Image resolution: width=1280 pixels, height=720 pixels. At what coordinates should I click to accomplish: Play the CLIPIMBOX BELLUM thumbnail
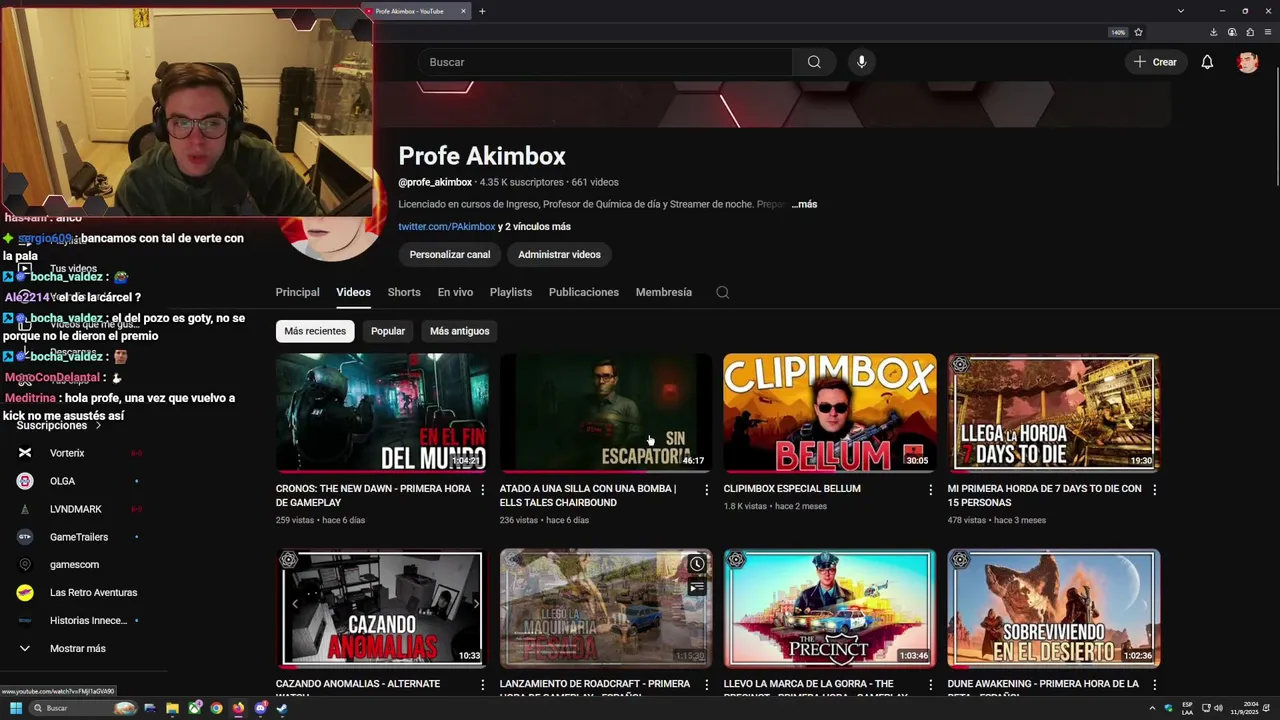click(x=830, y=412)
